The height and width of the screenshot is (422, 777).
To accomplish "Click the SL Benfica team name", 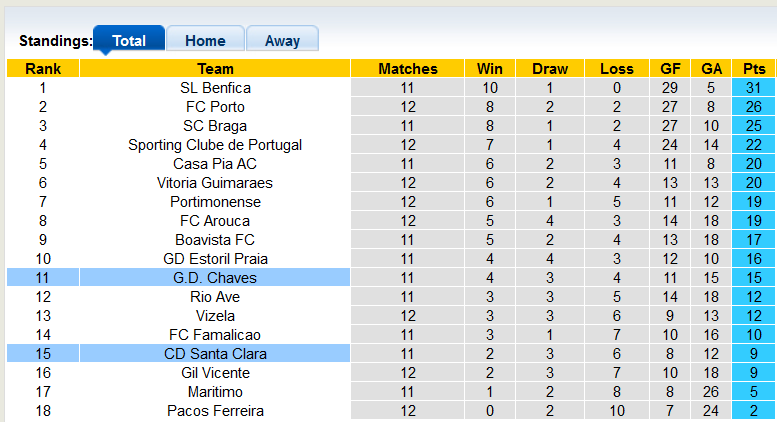I will (x=215, y=88).
